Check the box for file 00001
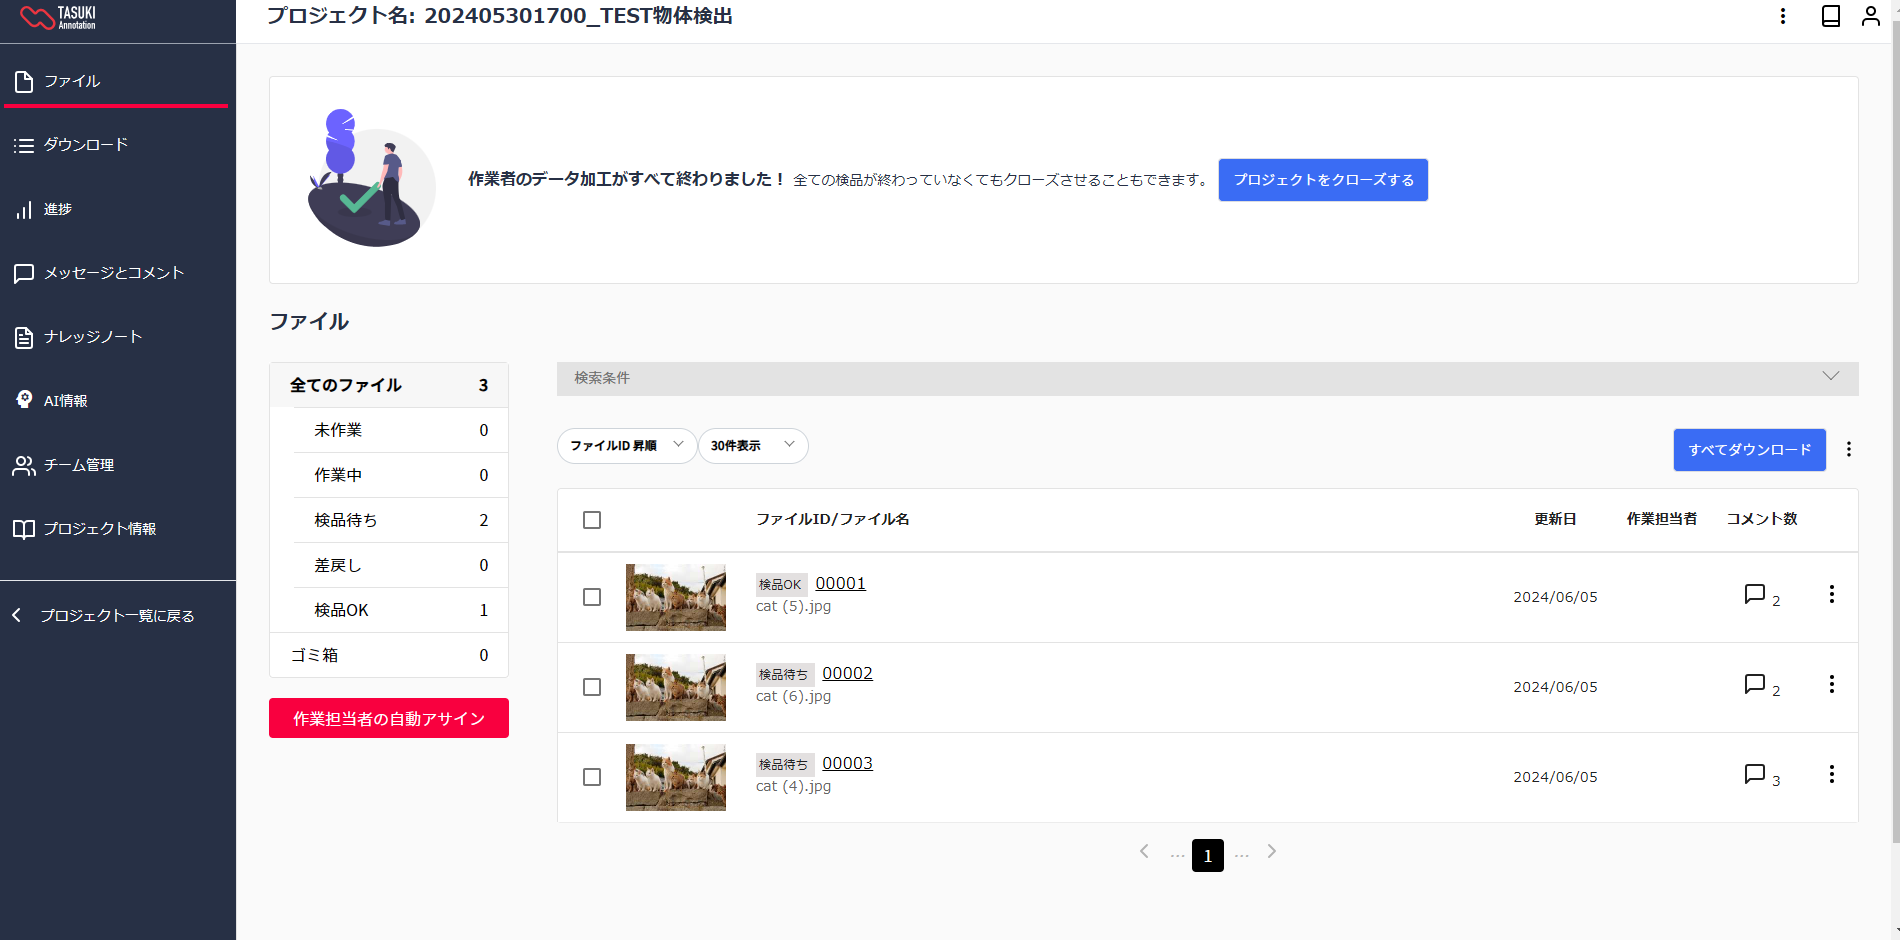This screenshot has height=940, width=1900. point(592,597)
